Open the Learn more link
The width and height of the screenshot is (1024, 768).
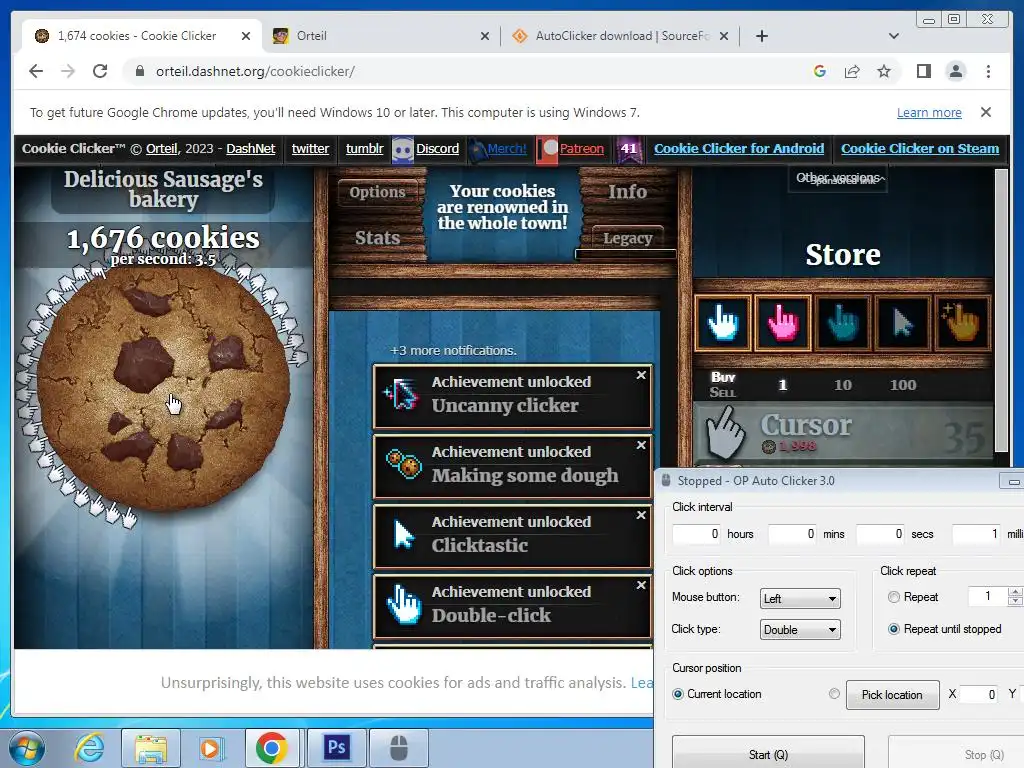tap(929, 112)
